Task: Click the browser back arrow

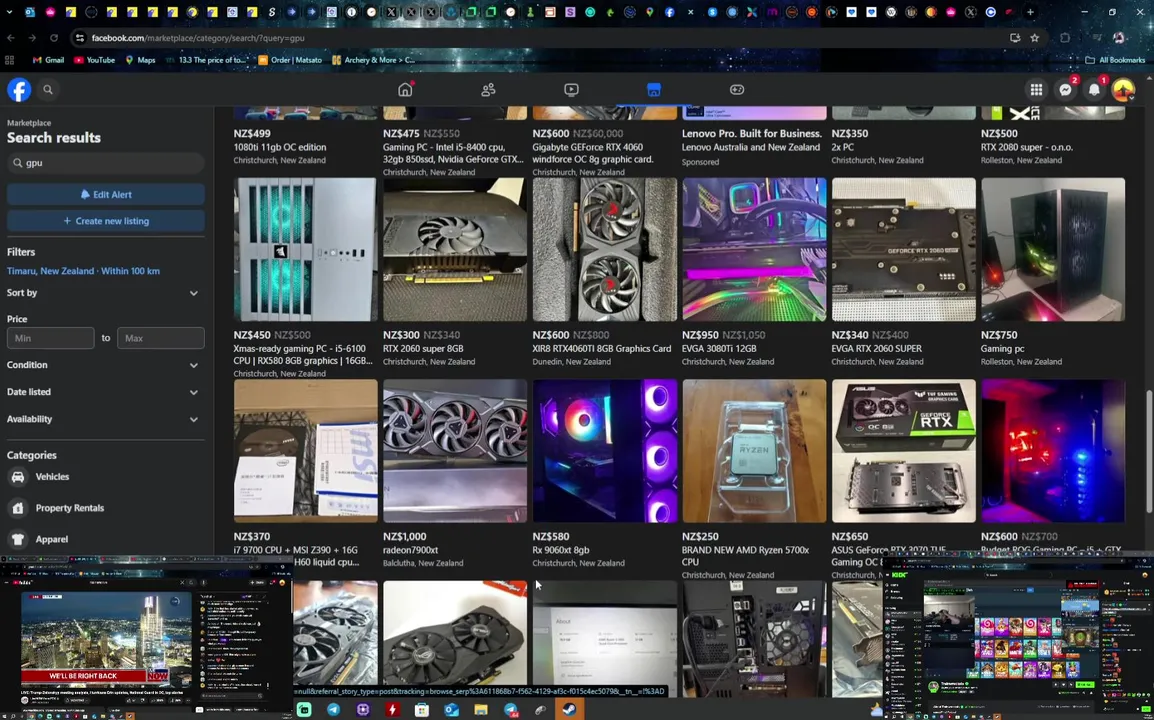Action: (x=11, y=38)
